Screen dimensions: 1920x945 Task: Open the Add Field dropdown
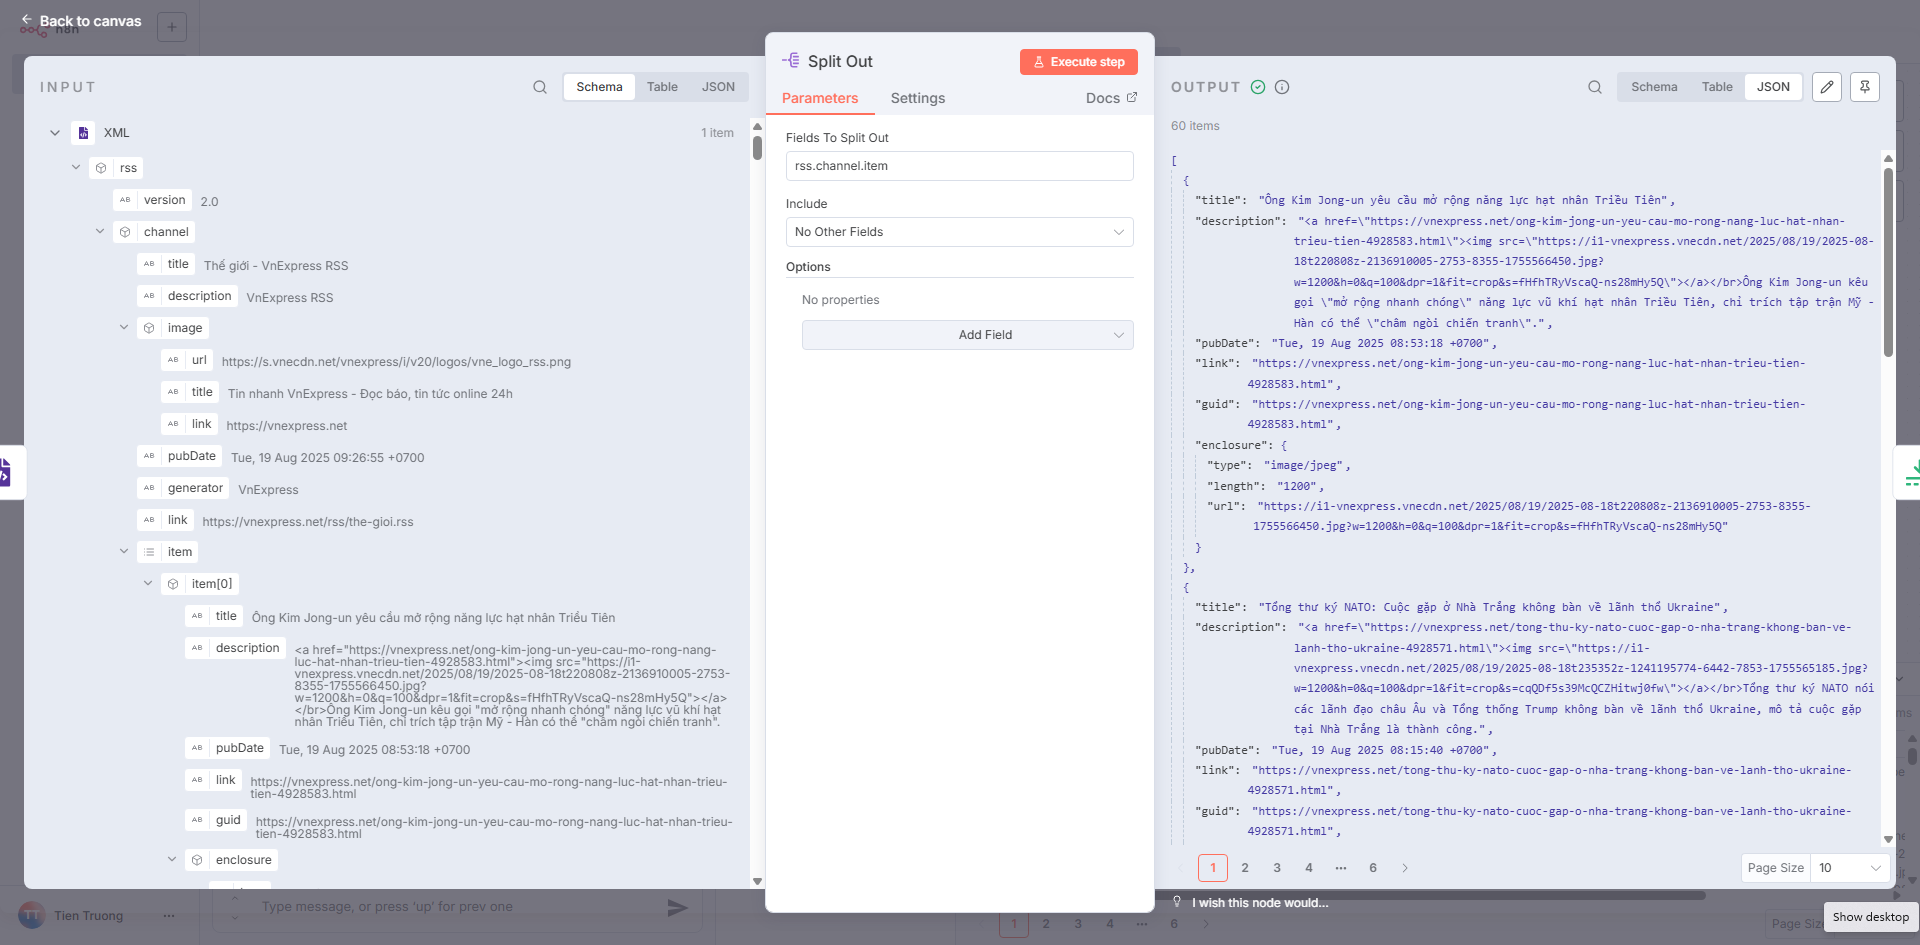[967, 335]
